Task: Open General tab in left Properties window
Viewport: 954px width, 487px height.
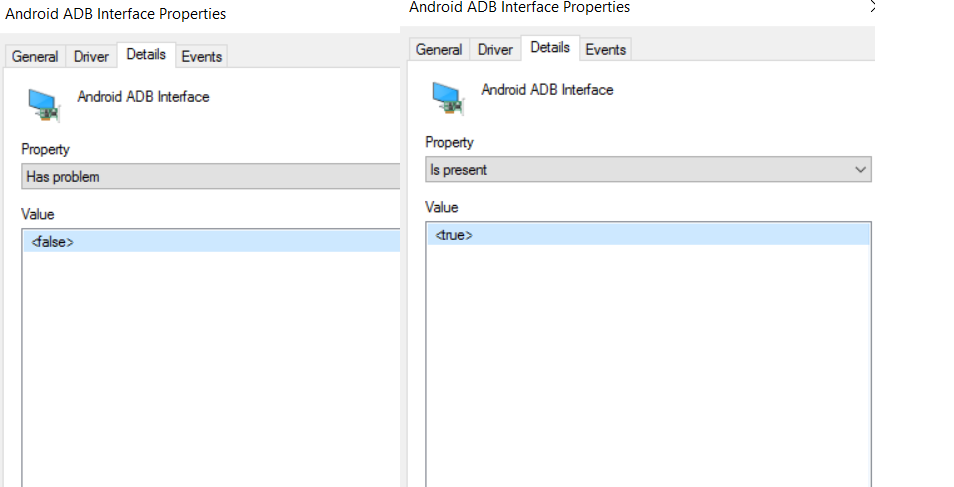Action: (35, 57)
